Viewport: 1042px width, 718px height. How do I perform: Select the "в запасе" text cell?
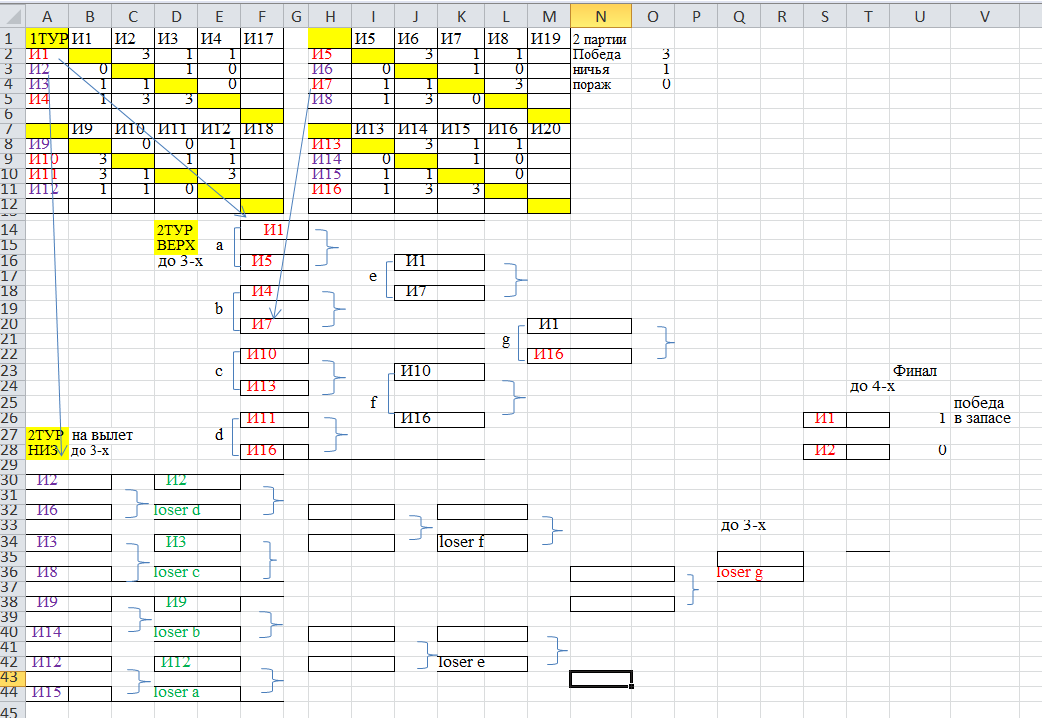click(982, 418)
